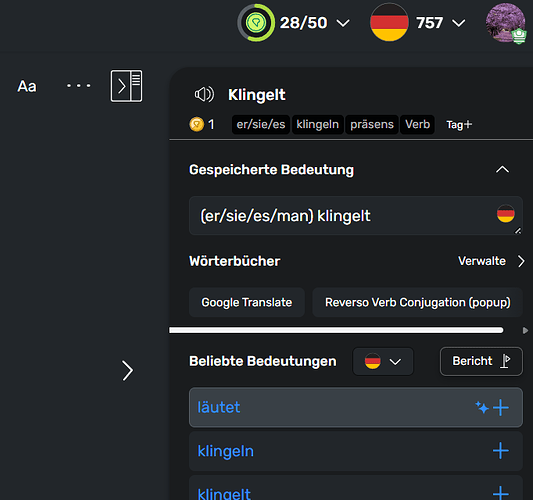Open user profile avatar
This screenshot has height=500, width=533.
click(506, 23)
